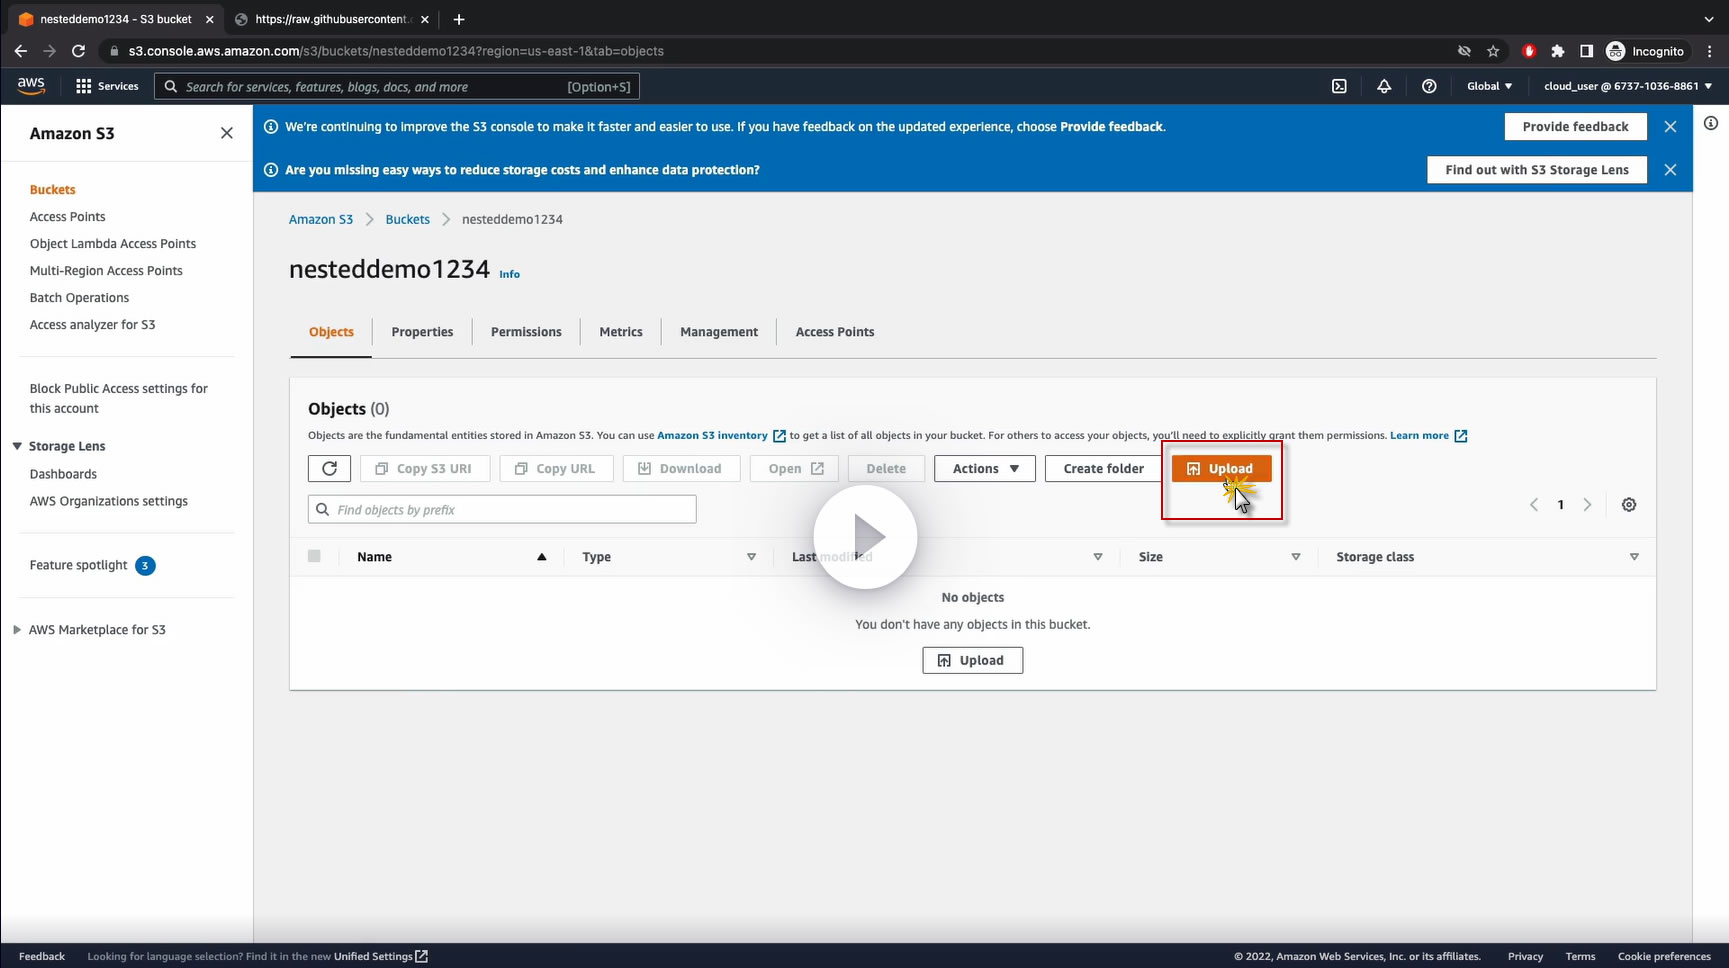Screen dimensions: 1729x968
Task: Play the video with center play button
Action: [x=865, y=537]
